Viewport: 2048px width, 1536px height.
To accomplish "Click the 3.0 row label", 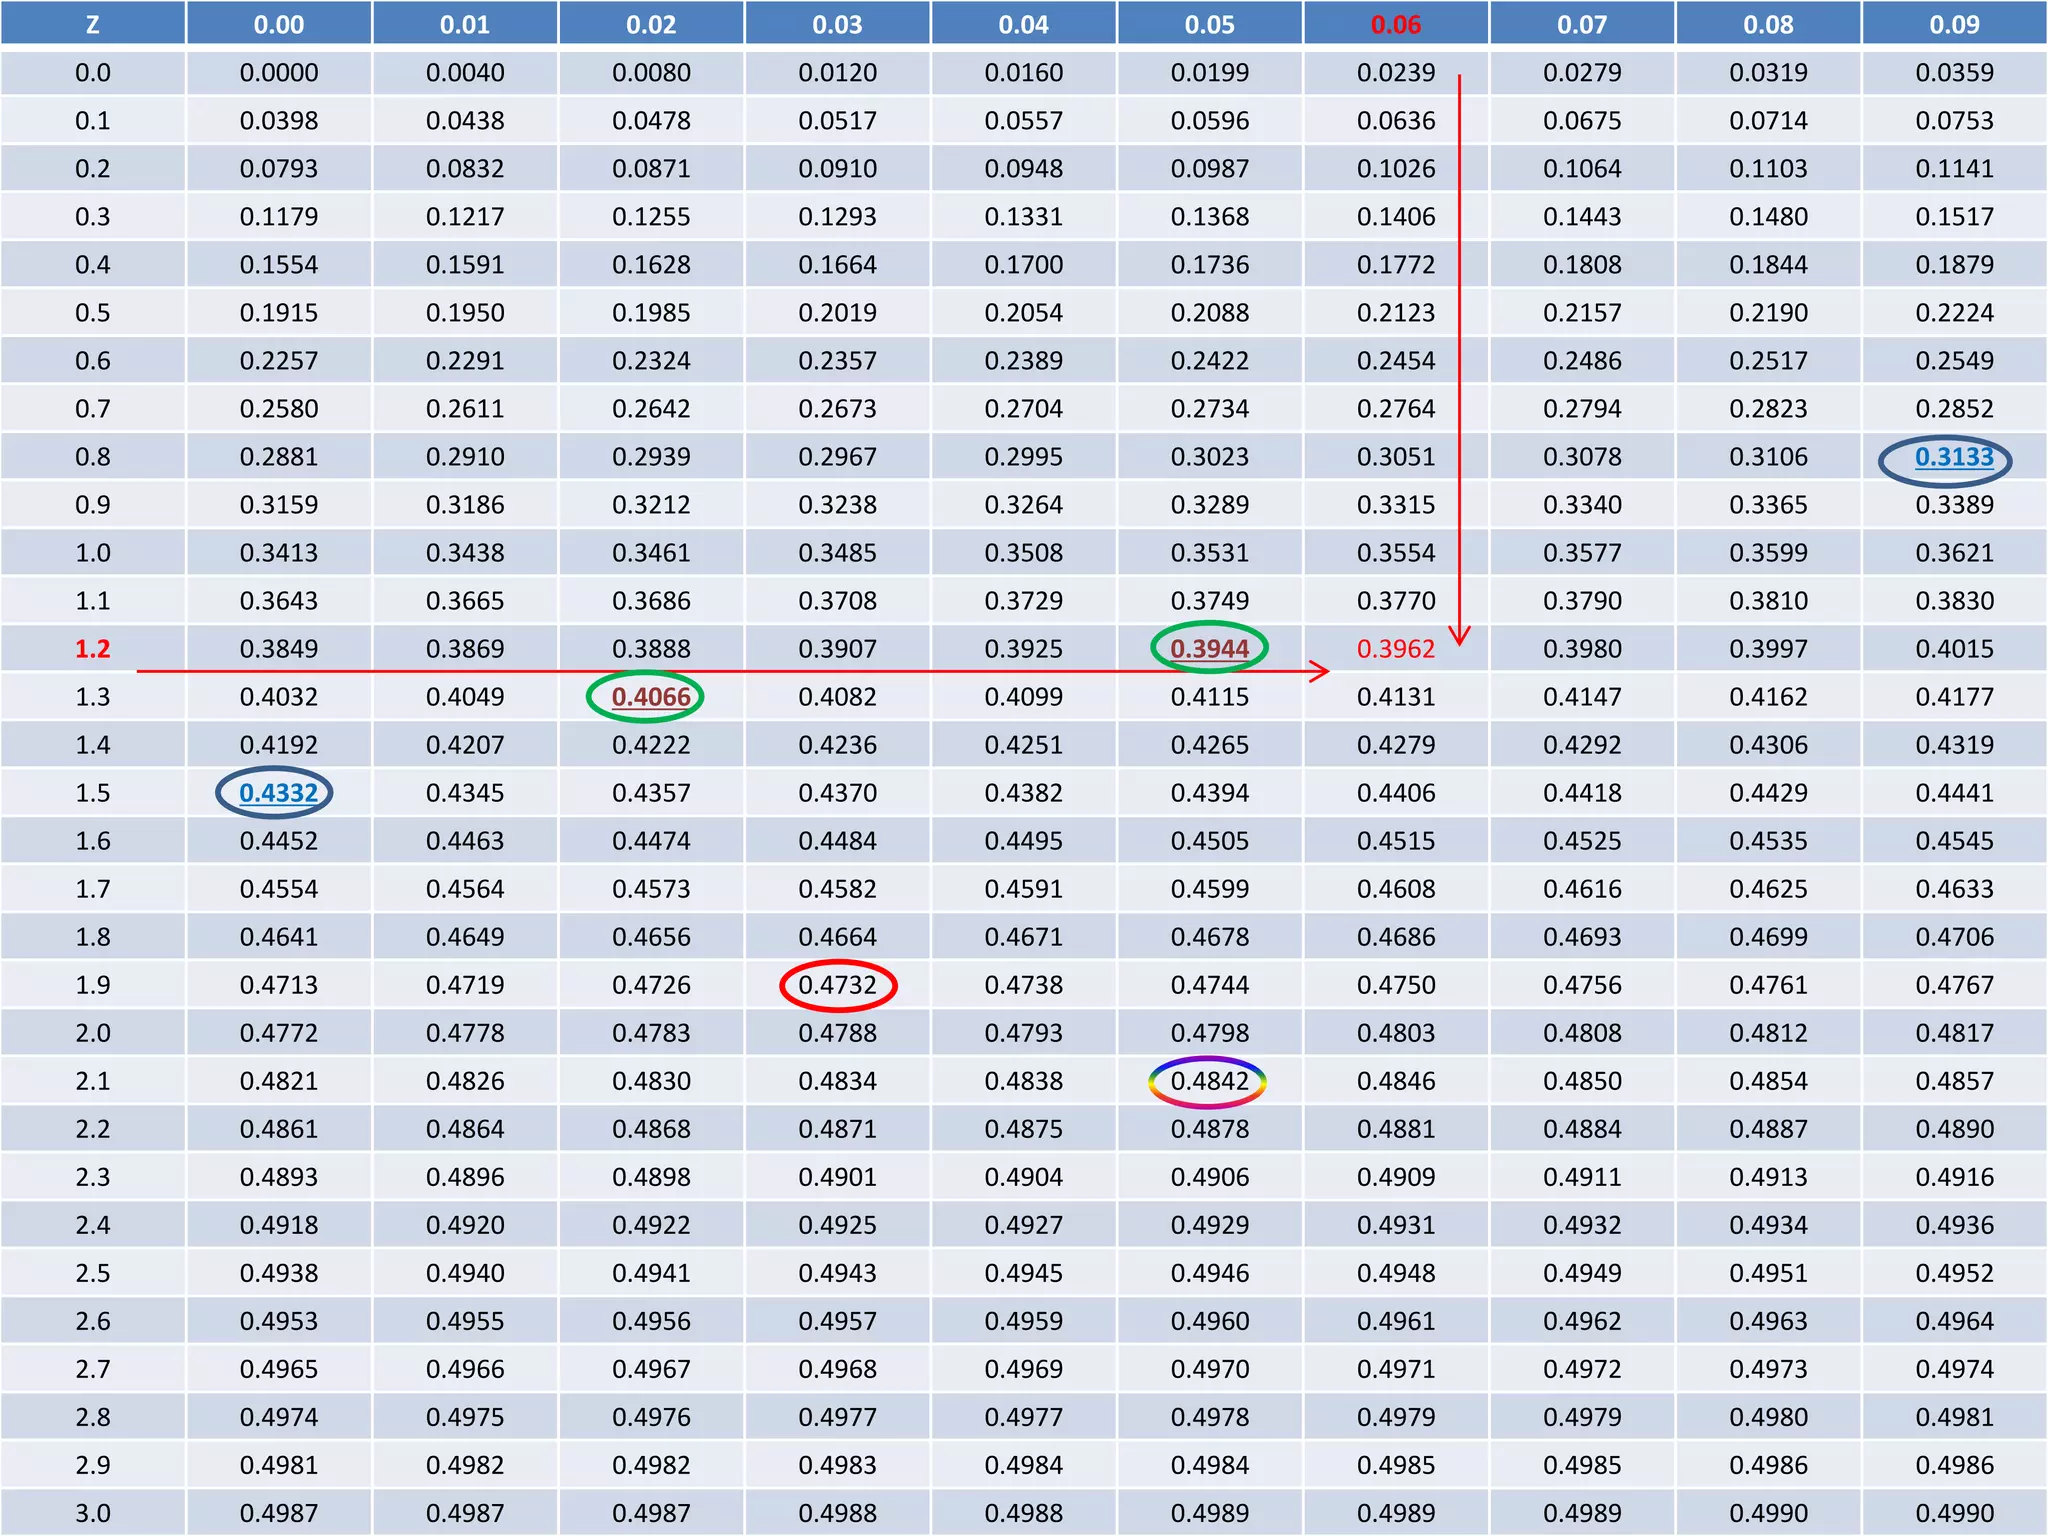I will point(92,1513).
